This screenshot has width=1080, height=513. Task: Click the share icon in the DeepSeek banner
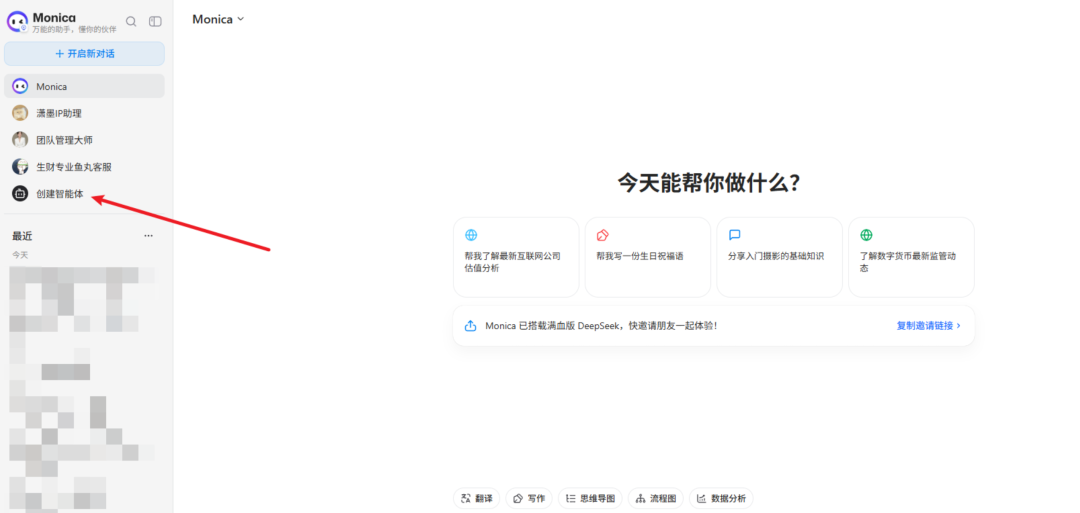pyautogui.click(x=470, y=326)
